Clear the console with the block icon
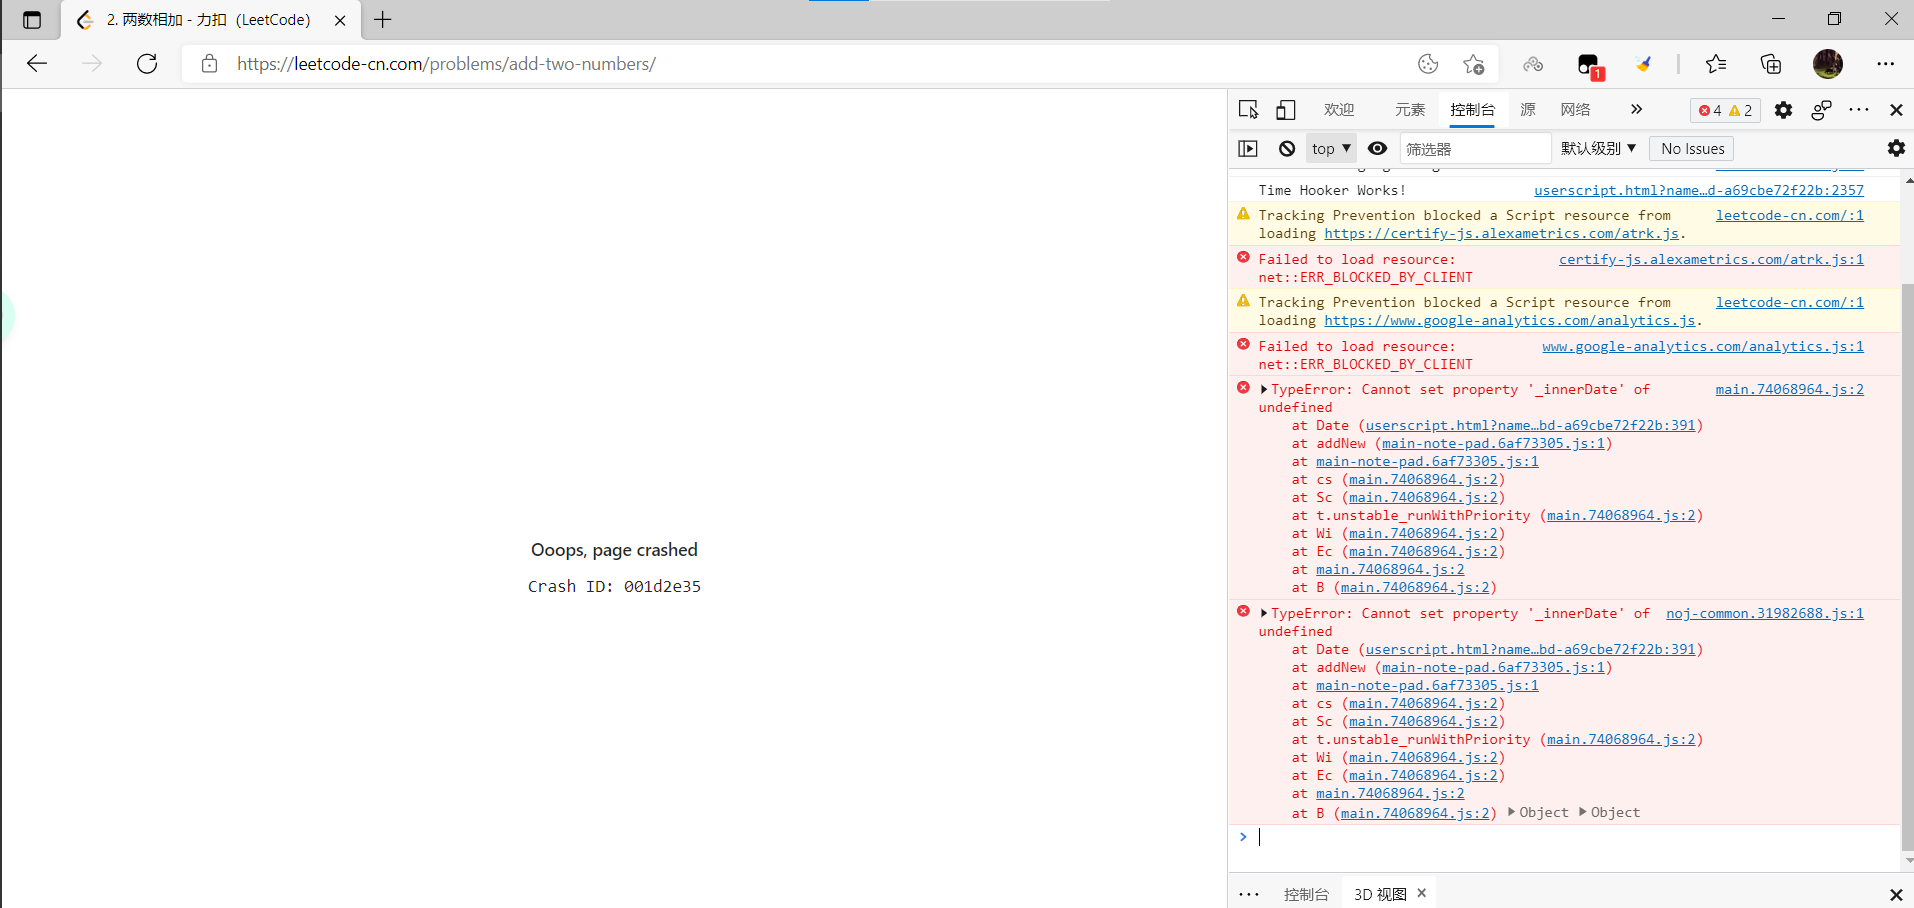1914x908 pixels. (x=1287, y=149)
